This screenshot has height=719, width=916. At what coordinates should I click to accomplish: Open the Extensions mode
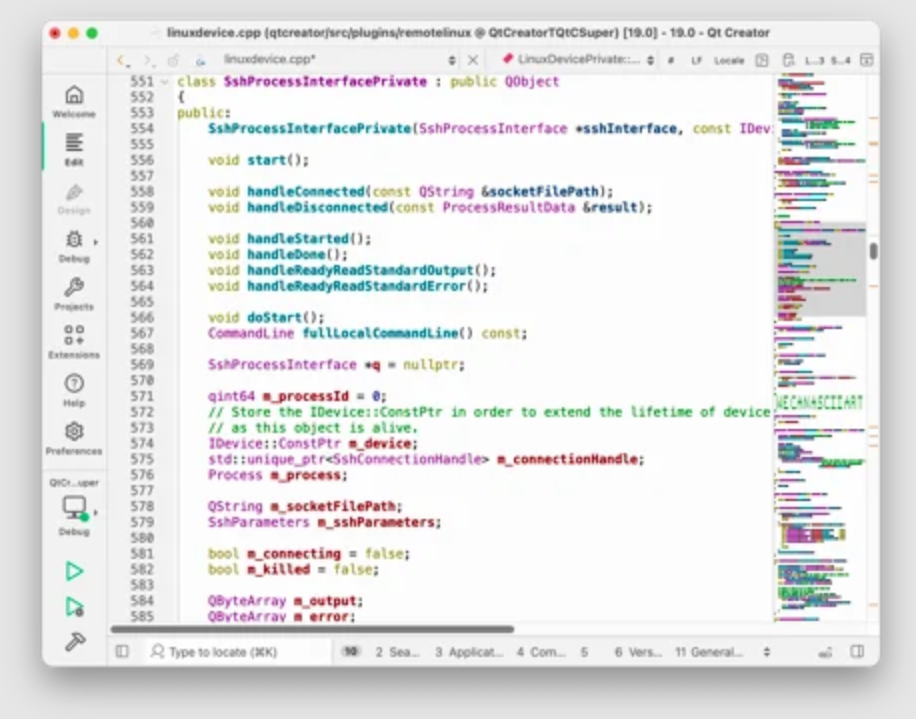coord(74,342)
